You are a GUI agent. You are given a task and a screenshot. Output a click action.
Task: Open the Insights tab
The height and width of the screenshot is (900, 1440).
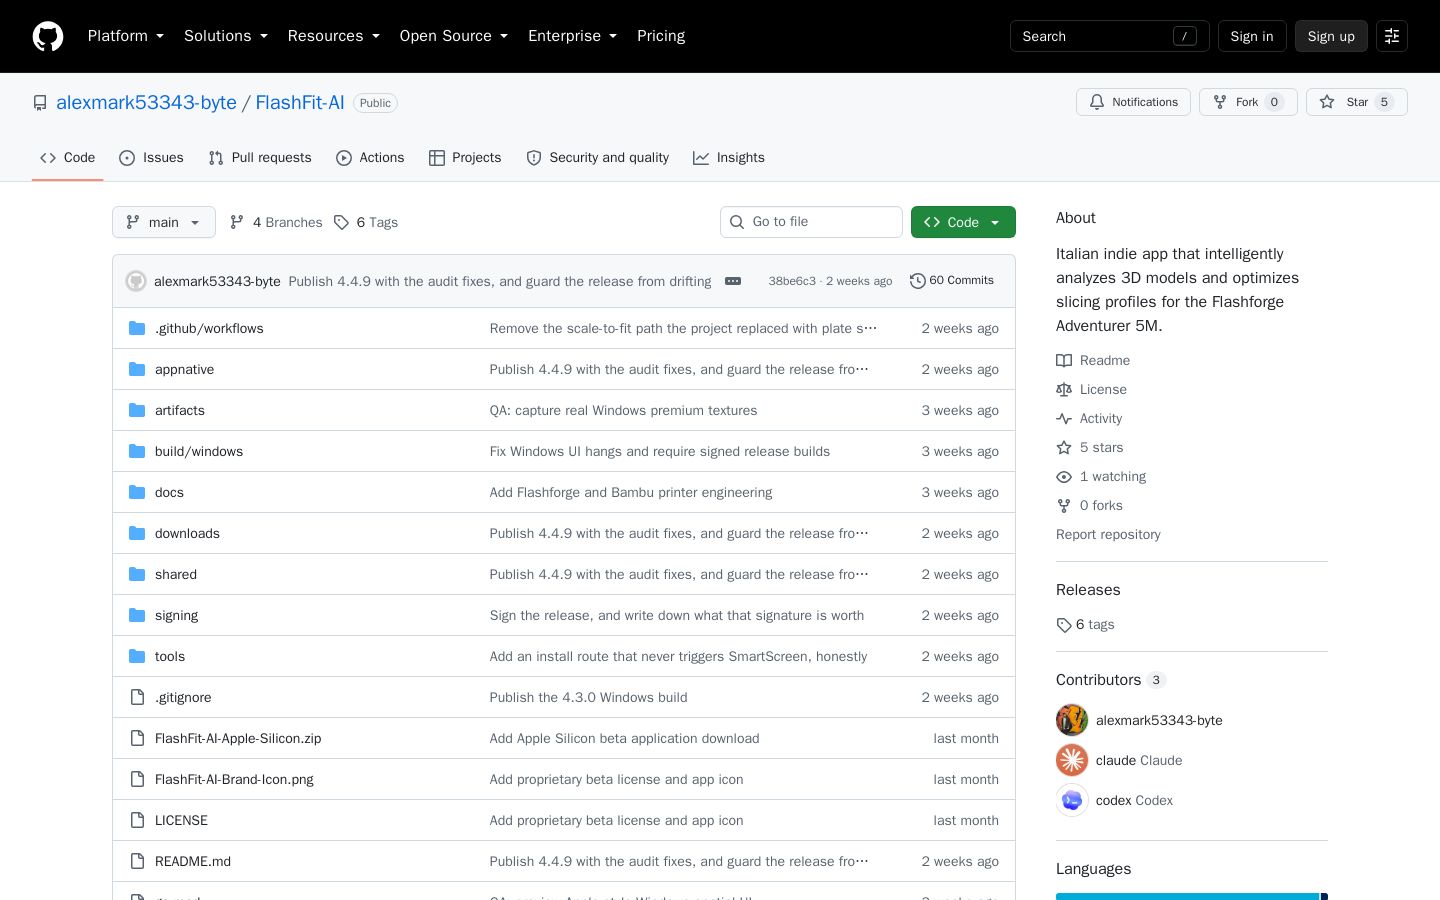pyautogui.click(x=729, y=158)
